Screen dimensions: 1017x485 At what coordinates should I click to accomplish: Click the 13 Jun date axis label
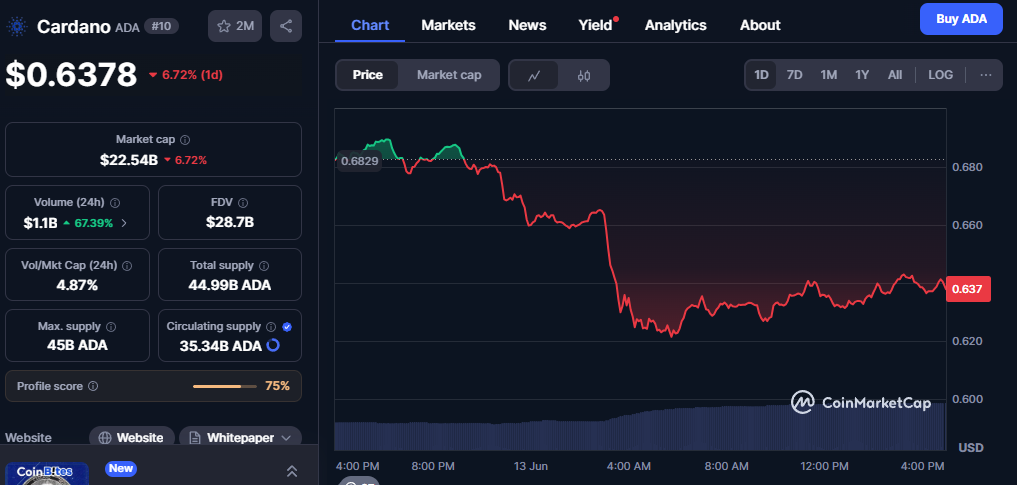pyautogui.click(x=531, y=466)
